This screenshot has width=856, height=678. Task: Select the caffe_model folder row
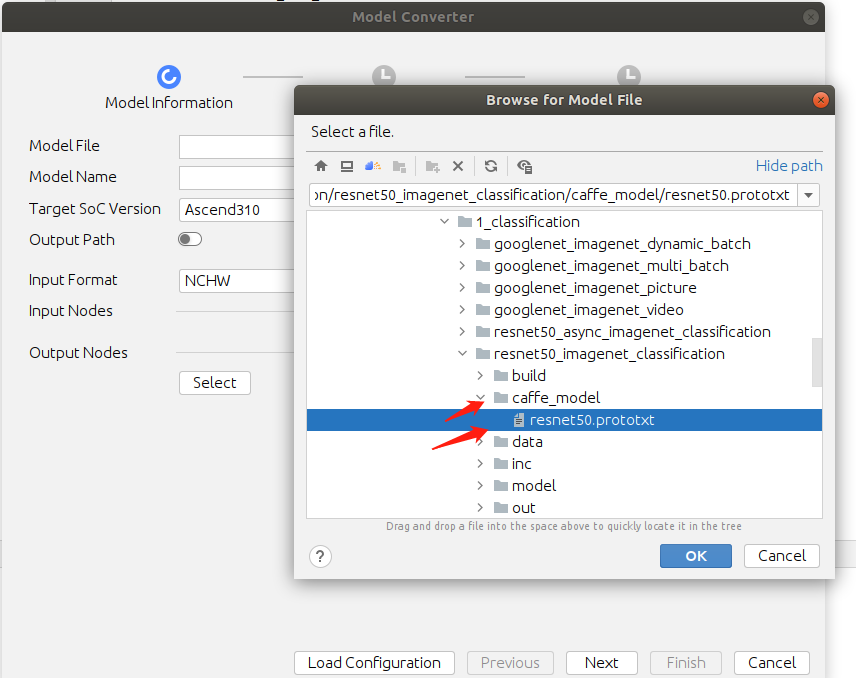(564, 398)
